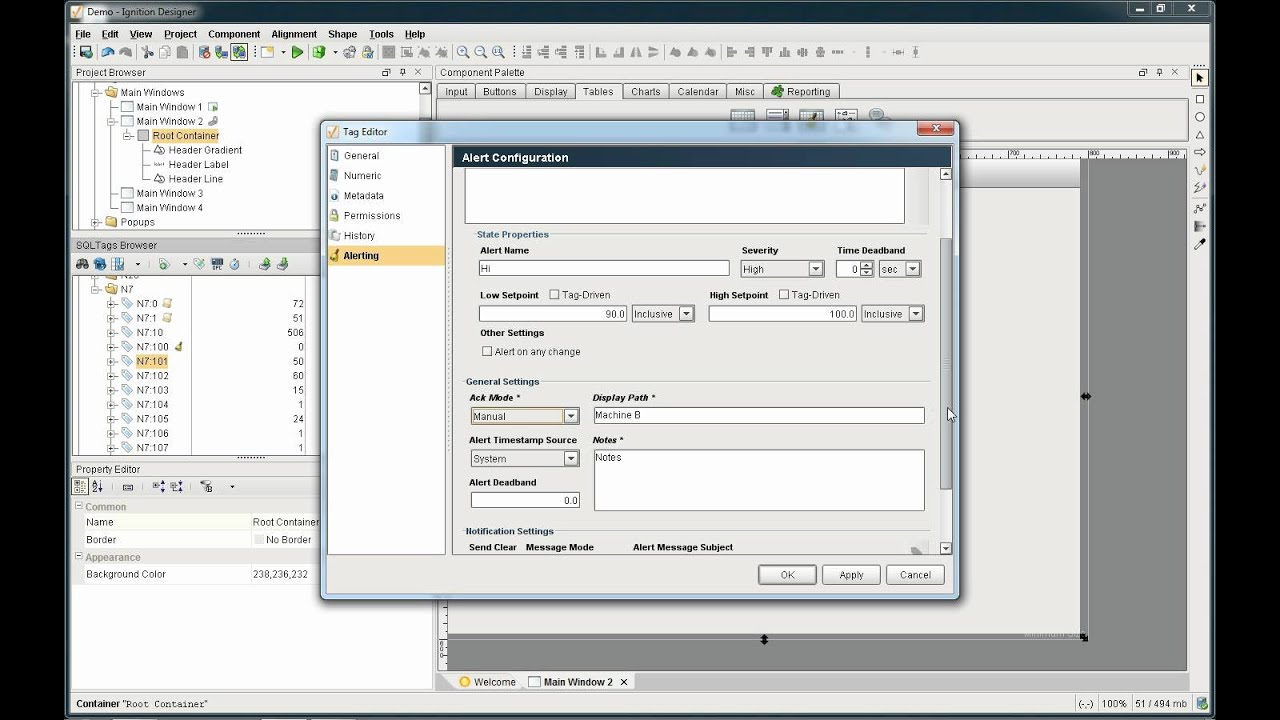
Task: Click the Background Color value 238,236,232
Action: (x=280, y=574)
